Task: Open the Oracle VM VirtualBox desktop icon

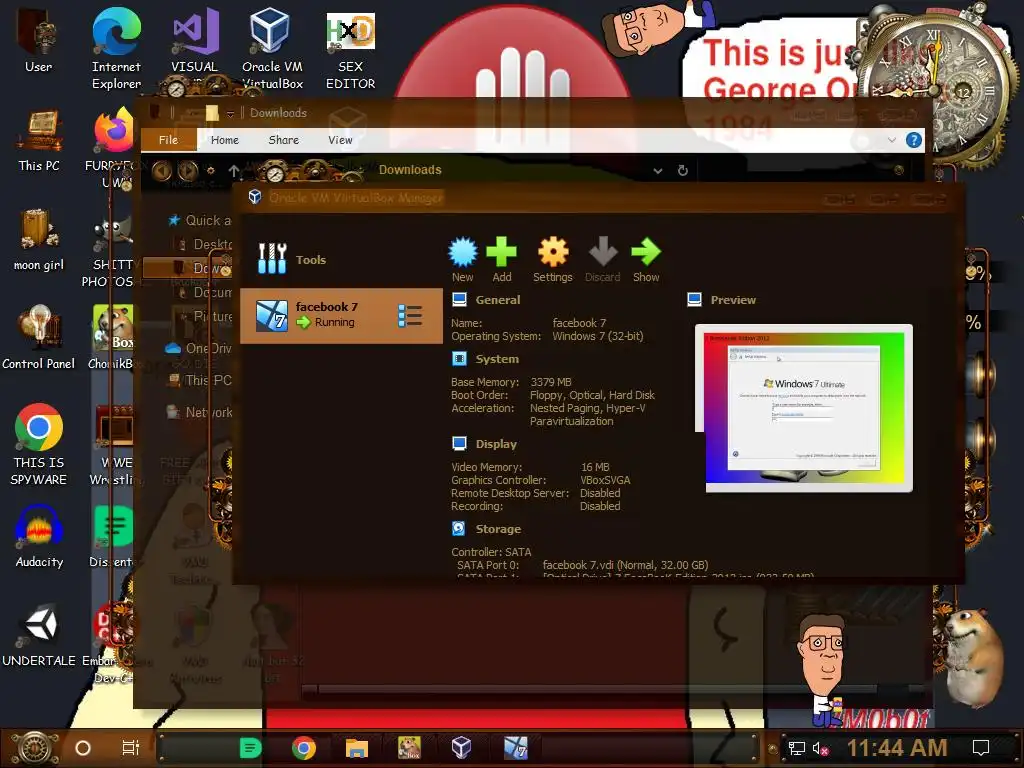Action: click(x=272, y=48)
